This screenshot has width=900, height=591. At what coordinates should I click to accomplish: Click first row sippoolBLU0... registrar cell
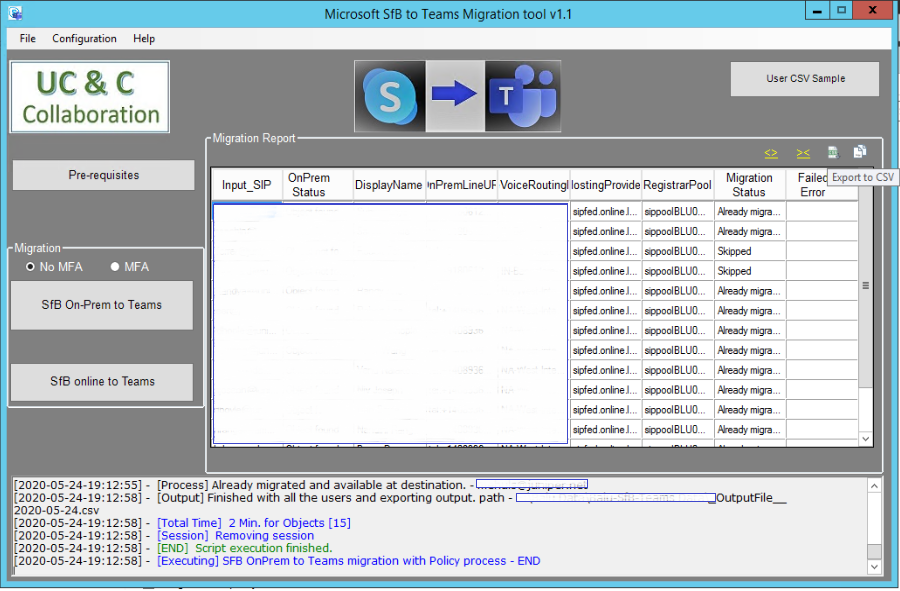(x=677, y=212)
